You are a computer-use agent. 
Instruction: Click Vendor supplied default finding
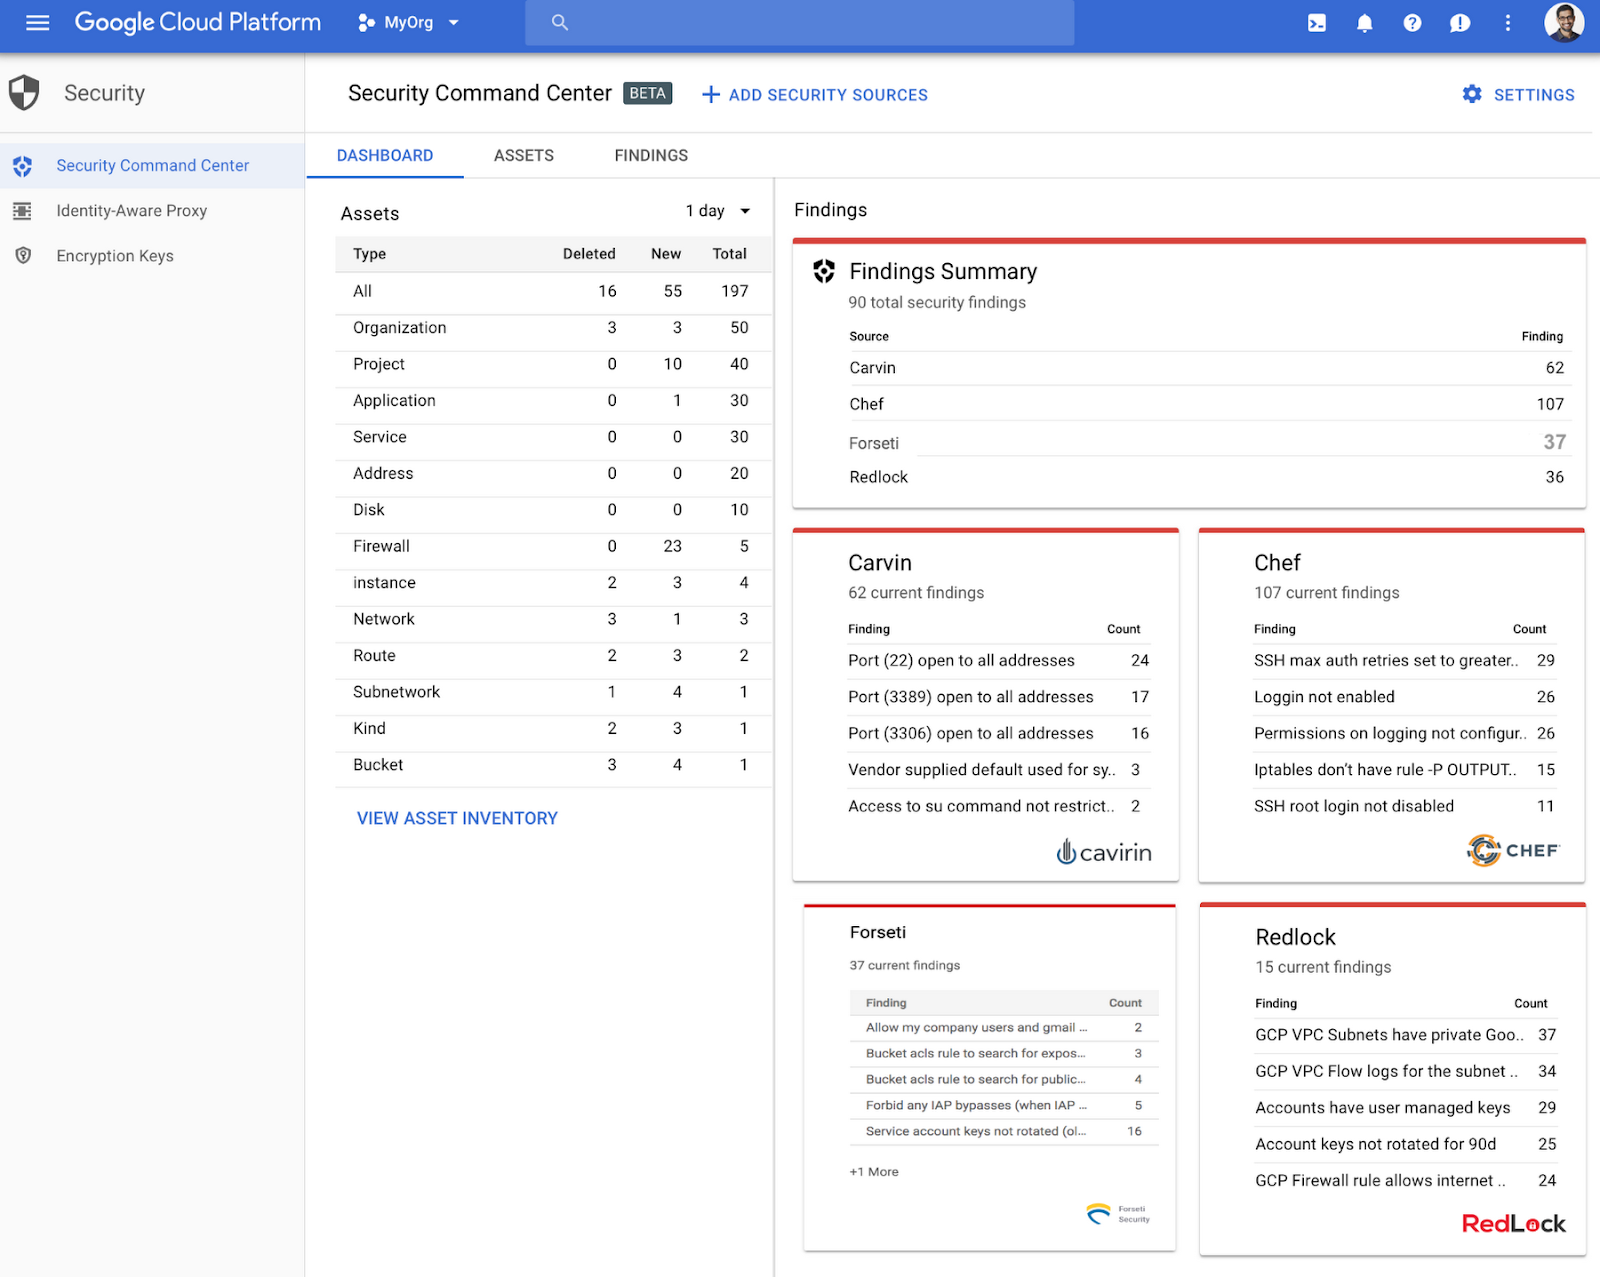999,770
